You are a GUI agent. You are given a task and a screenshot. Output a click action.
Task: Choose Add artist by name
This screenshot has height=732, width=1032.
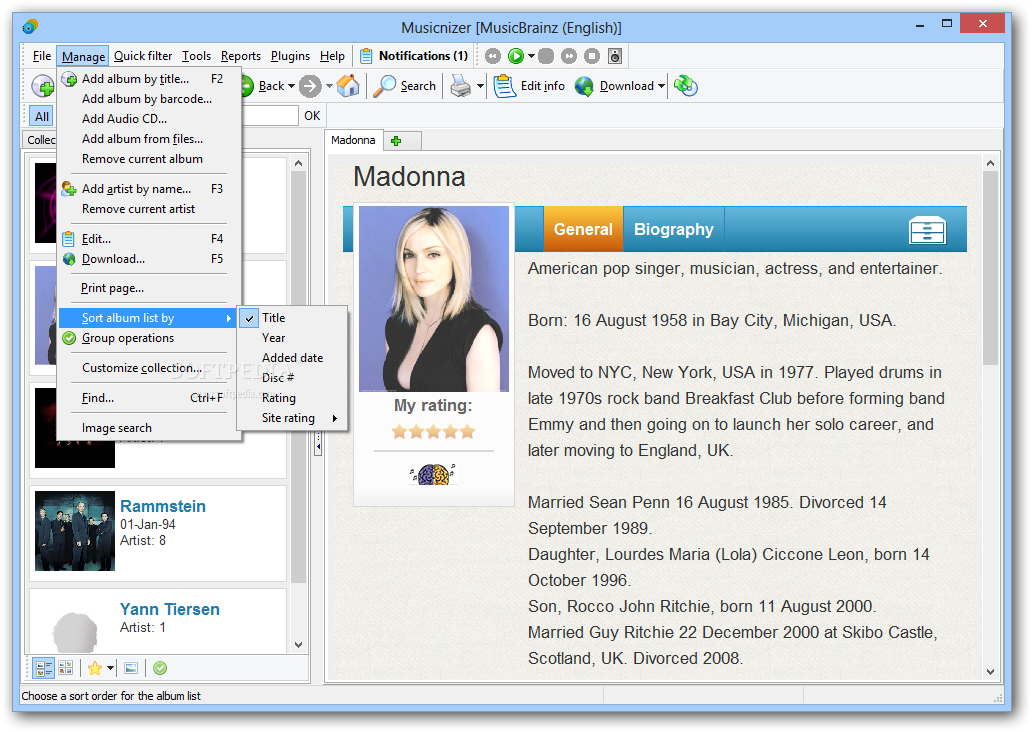[147, 189]
